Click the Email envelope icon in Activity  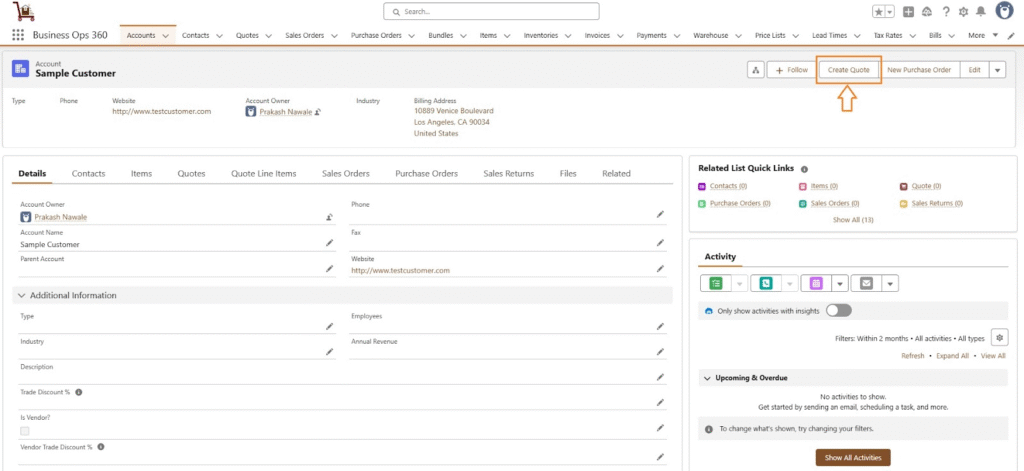866,283
